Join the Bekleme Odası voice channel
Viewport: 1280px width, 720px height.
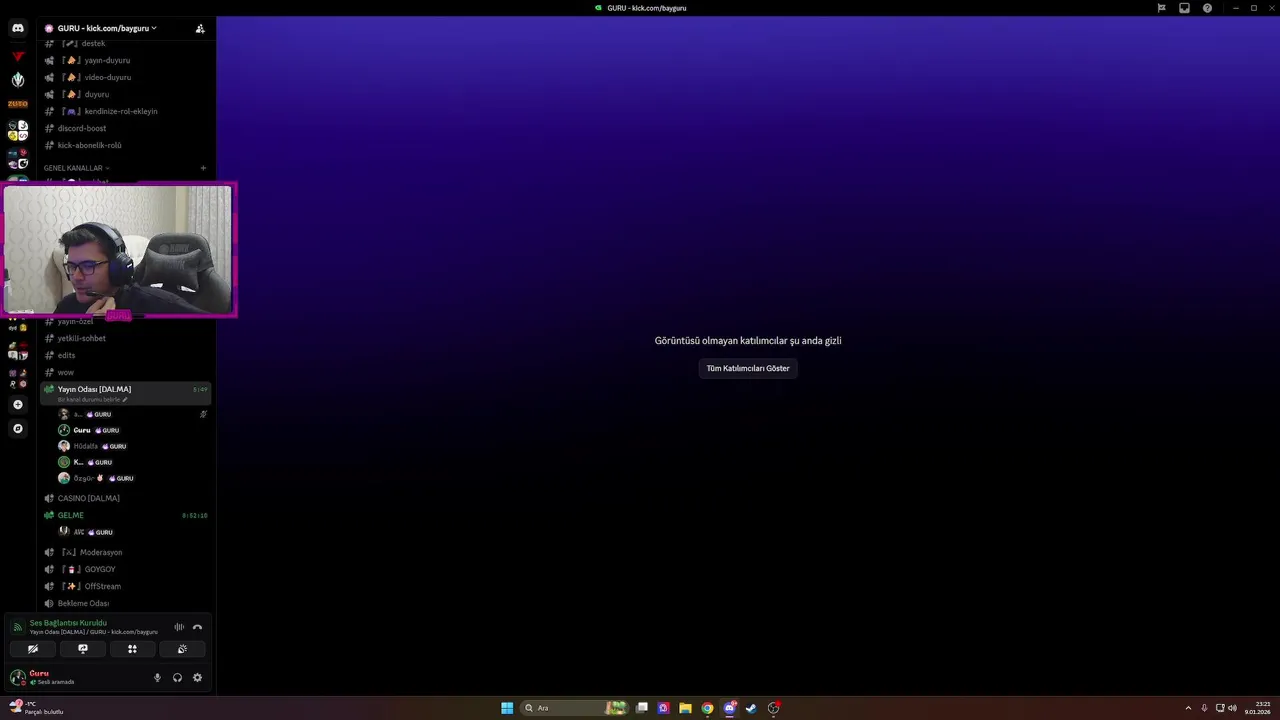pyautogui.click(x=125, y=603)
